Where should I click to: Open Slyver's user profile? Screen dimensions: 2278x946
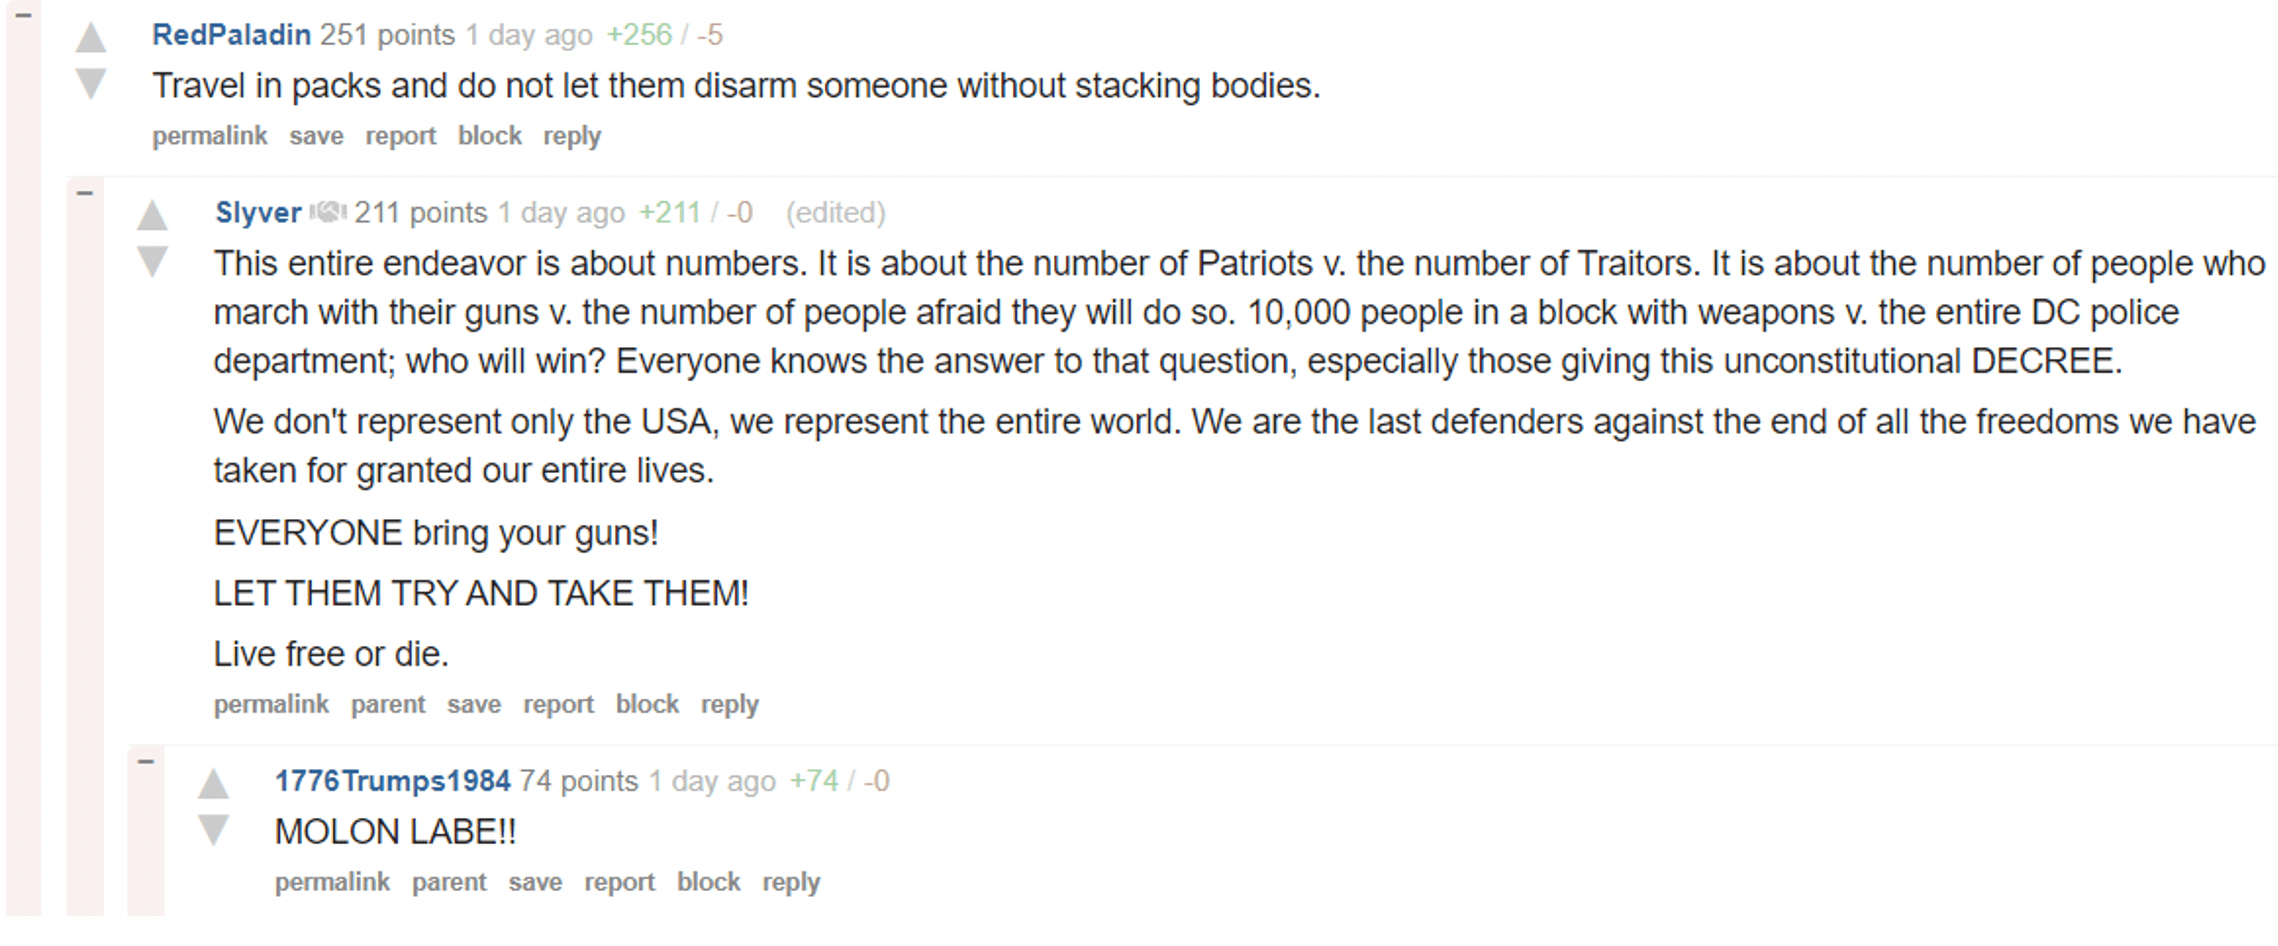pyautogui.click(x=258, y=213)
